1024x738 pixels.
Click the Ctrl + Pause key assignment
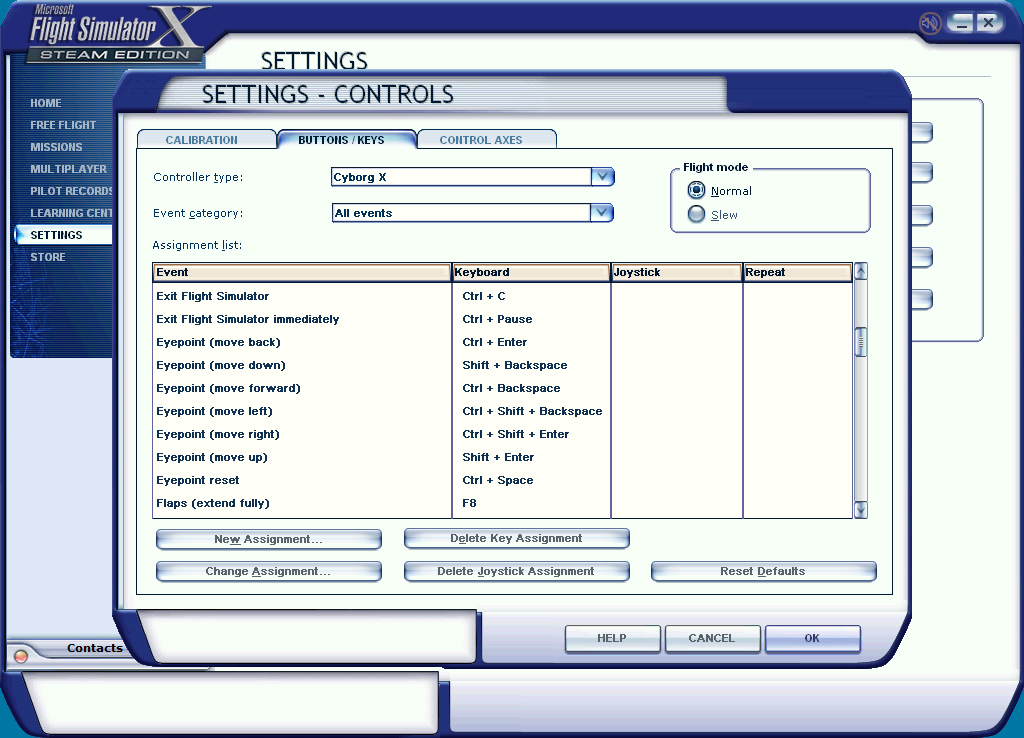coord(498,319)
